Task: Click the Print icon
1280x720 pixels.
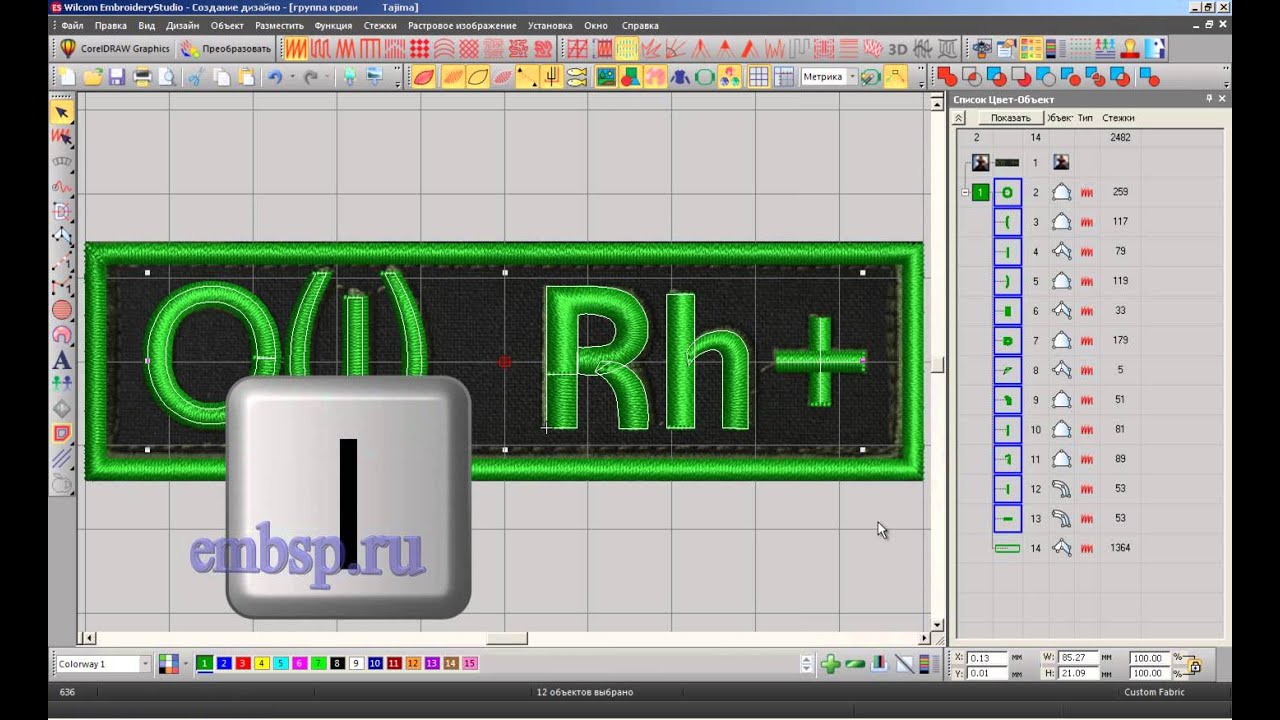Action: (x=143, y=77)
